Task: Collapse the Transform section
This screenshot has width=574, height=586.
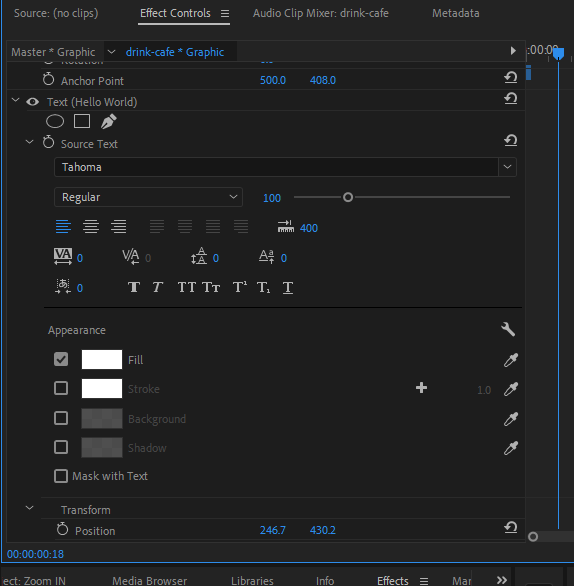Action: tap(30, 508)
